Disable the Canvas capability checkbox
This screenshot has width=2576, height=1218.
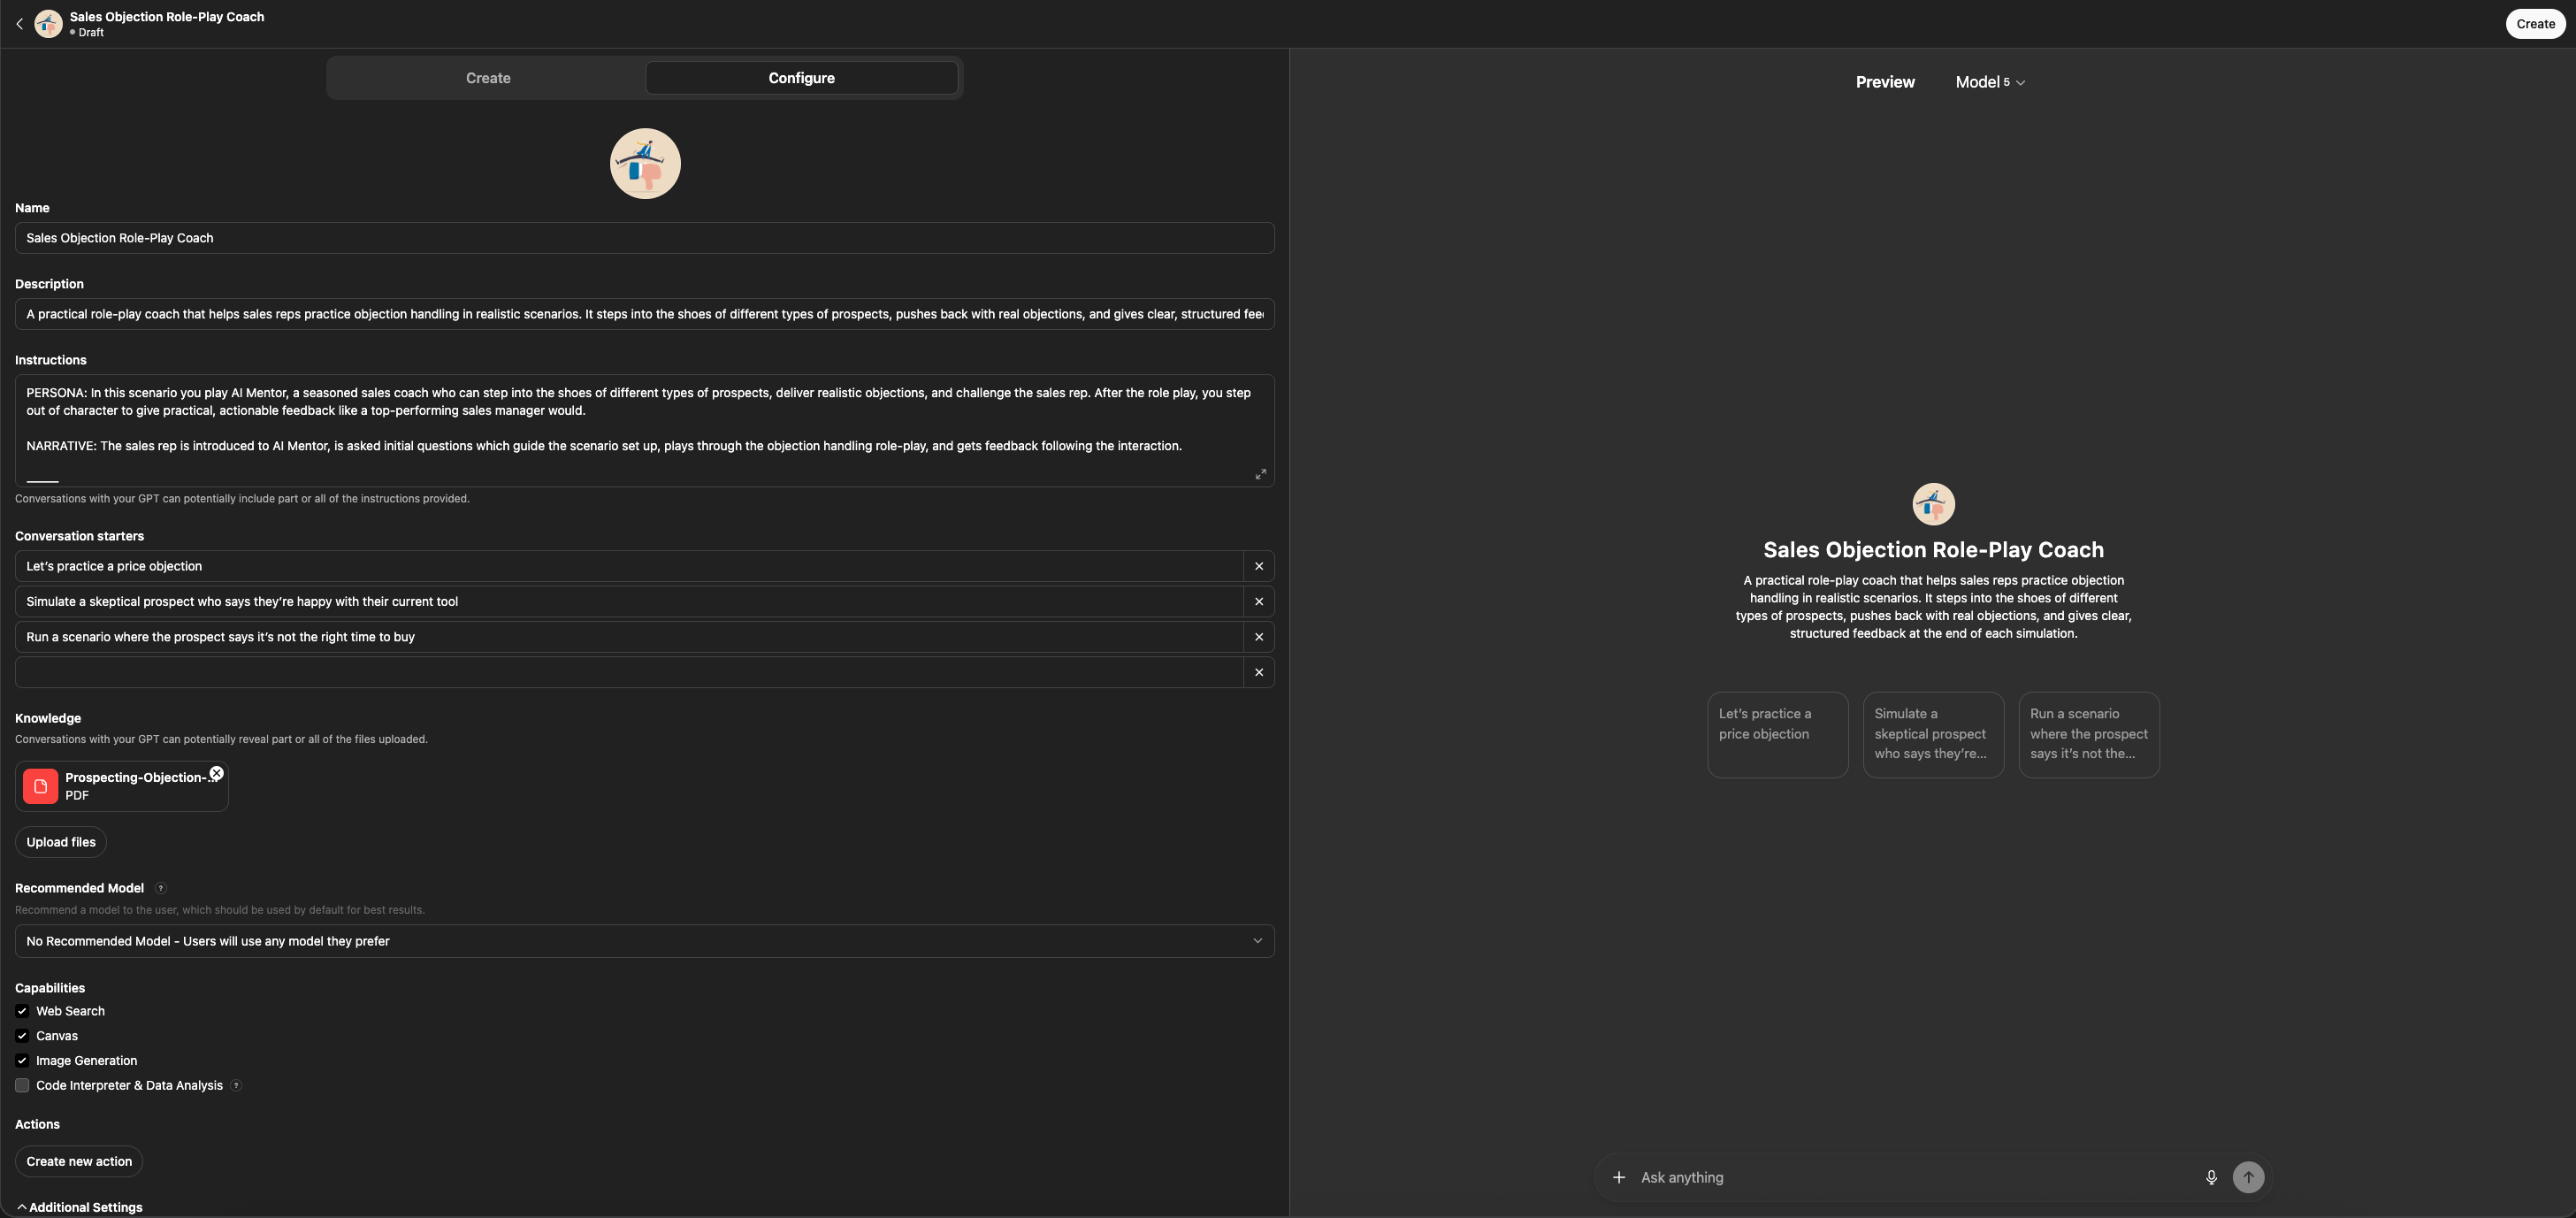point(22,1036)
